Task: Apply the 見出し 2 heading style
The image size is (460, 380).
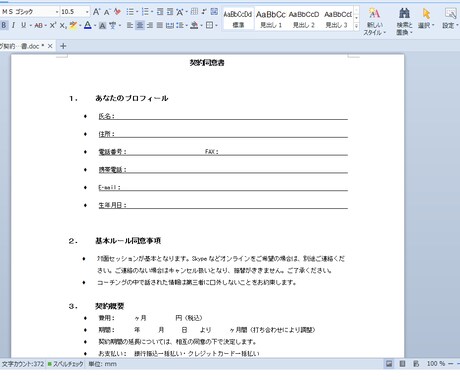Action: [x=303, y=19]
